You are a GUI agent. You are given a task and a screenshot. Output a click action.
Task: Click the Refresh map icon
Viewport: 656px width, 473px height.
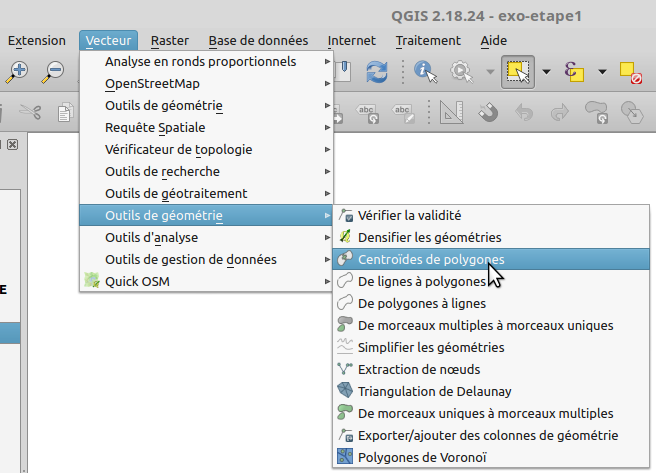tap(377, 71)
